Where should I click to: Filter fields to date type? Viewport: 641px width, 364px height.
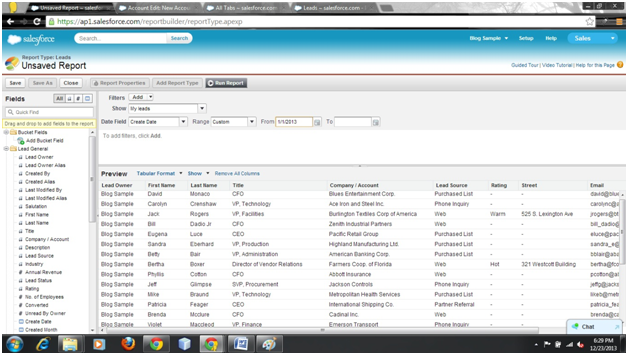click(x=87, y=99)
